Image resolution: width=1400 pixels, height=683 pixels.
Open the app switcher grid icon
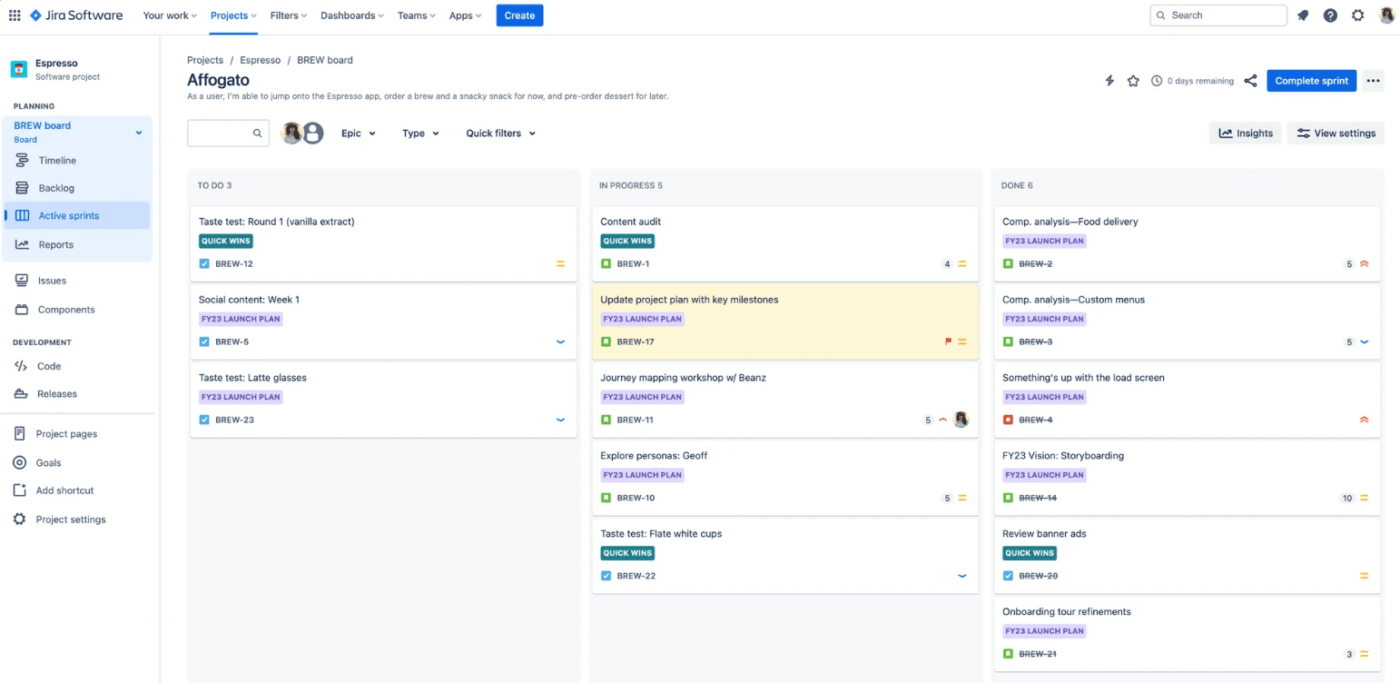coord(14,15)
